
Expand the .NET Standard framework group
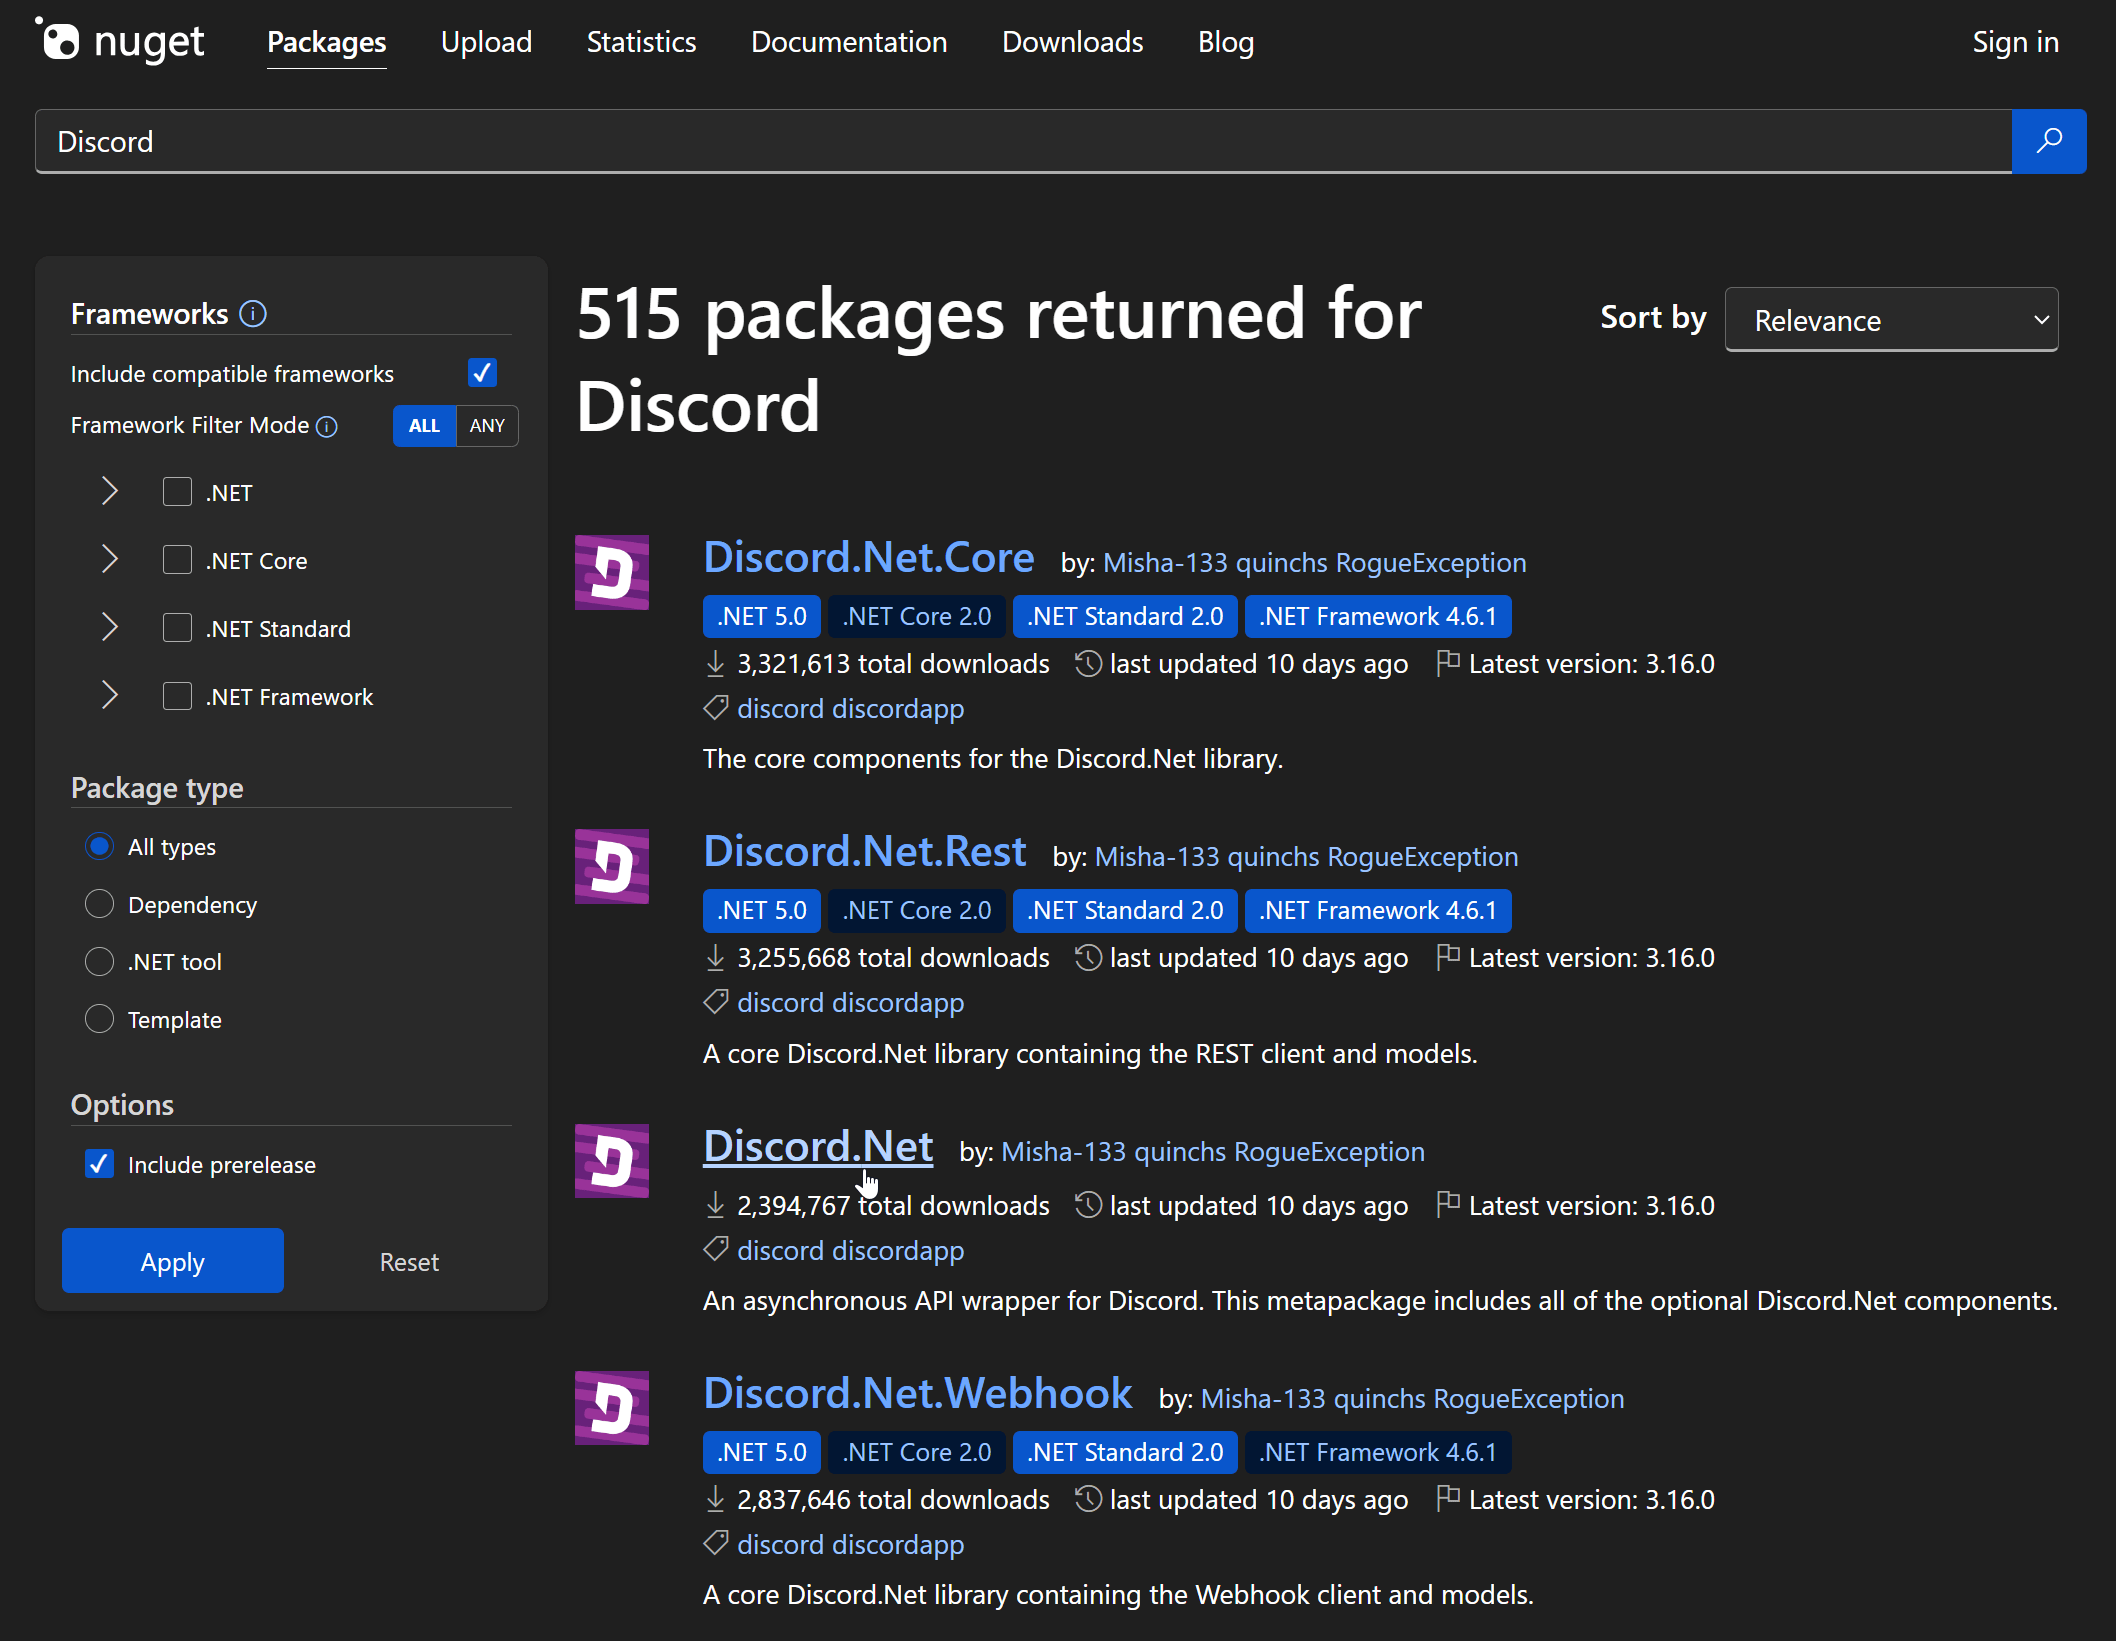coord(110,628)
